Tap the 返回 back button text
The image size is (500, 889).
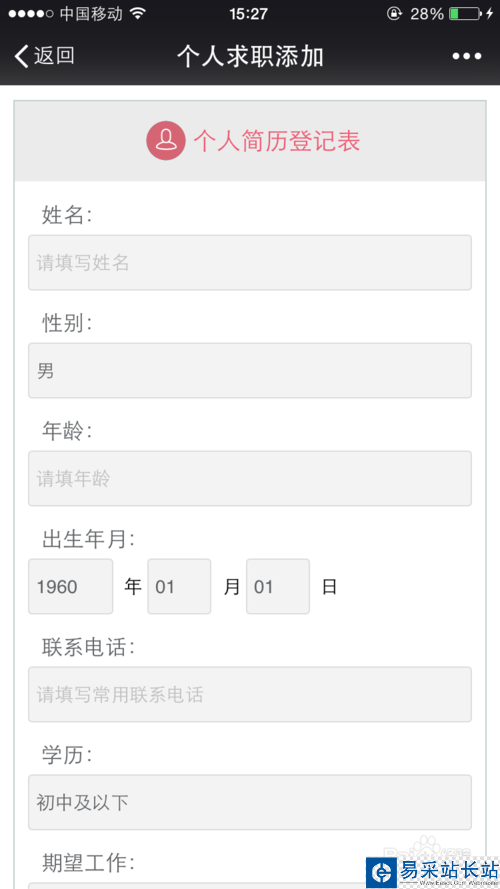click(x=54, y=56)
